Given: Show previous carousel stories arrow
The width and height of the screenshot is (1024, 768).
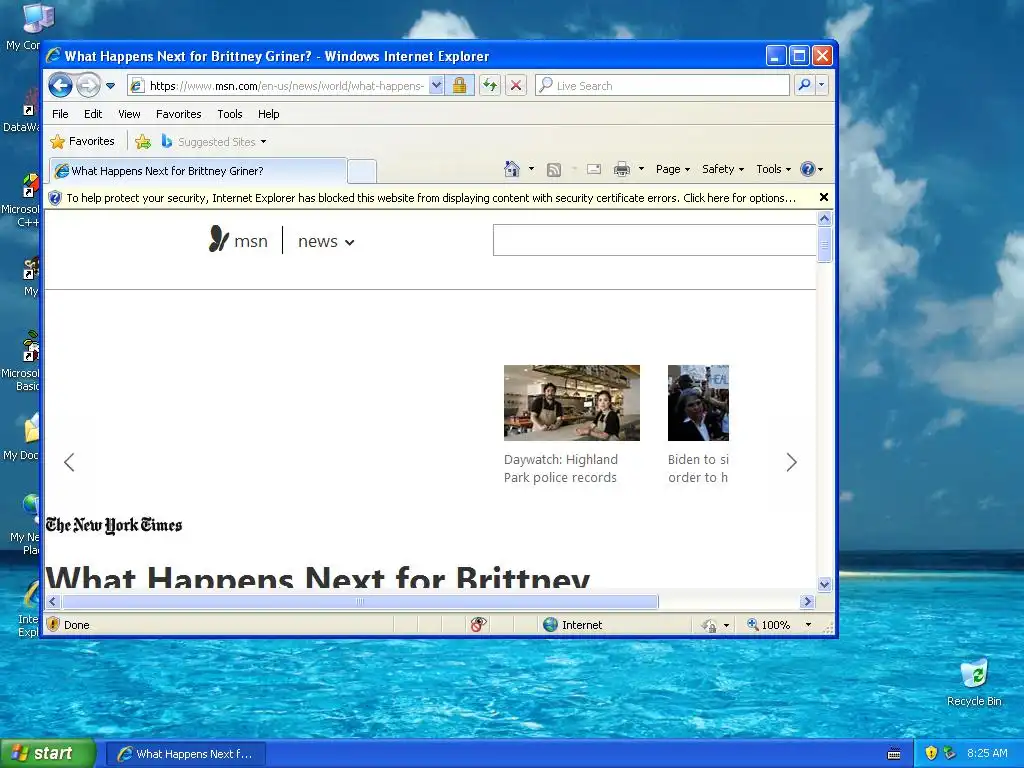Looking at the screenshot, I should [x=69, y=462].
